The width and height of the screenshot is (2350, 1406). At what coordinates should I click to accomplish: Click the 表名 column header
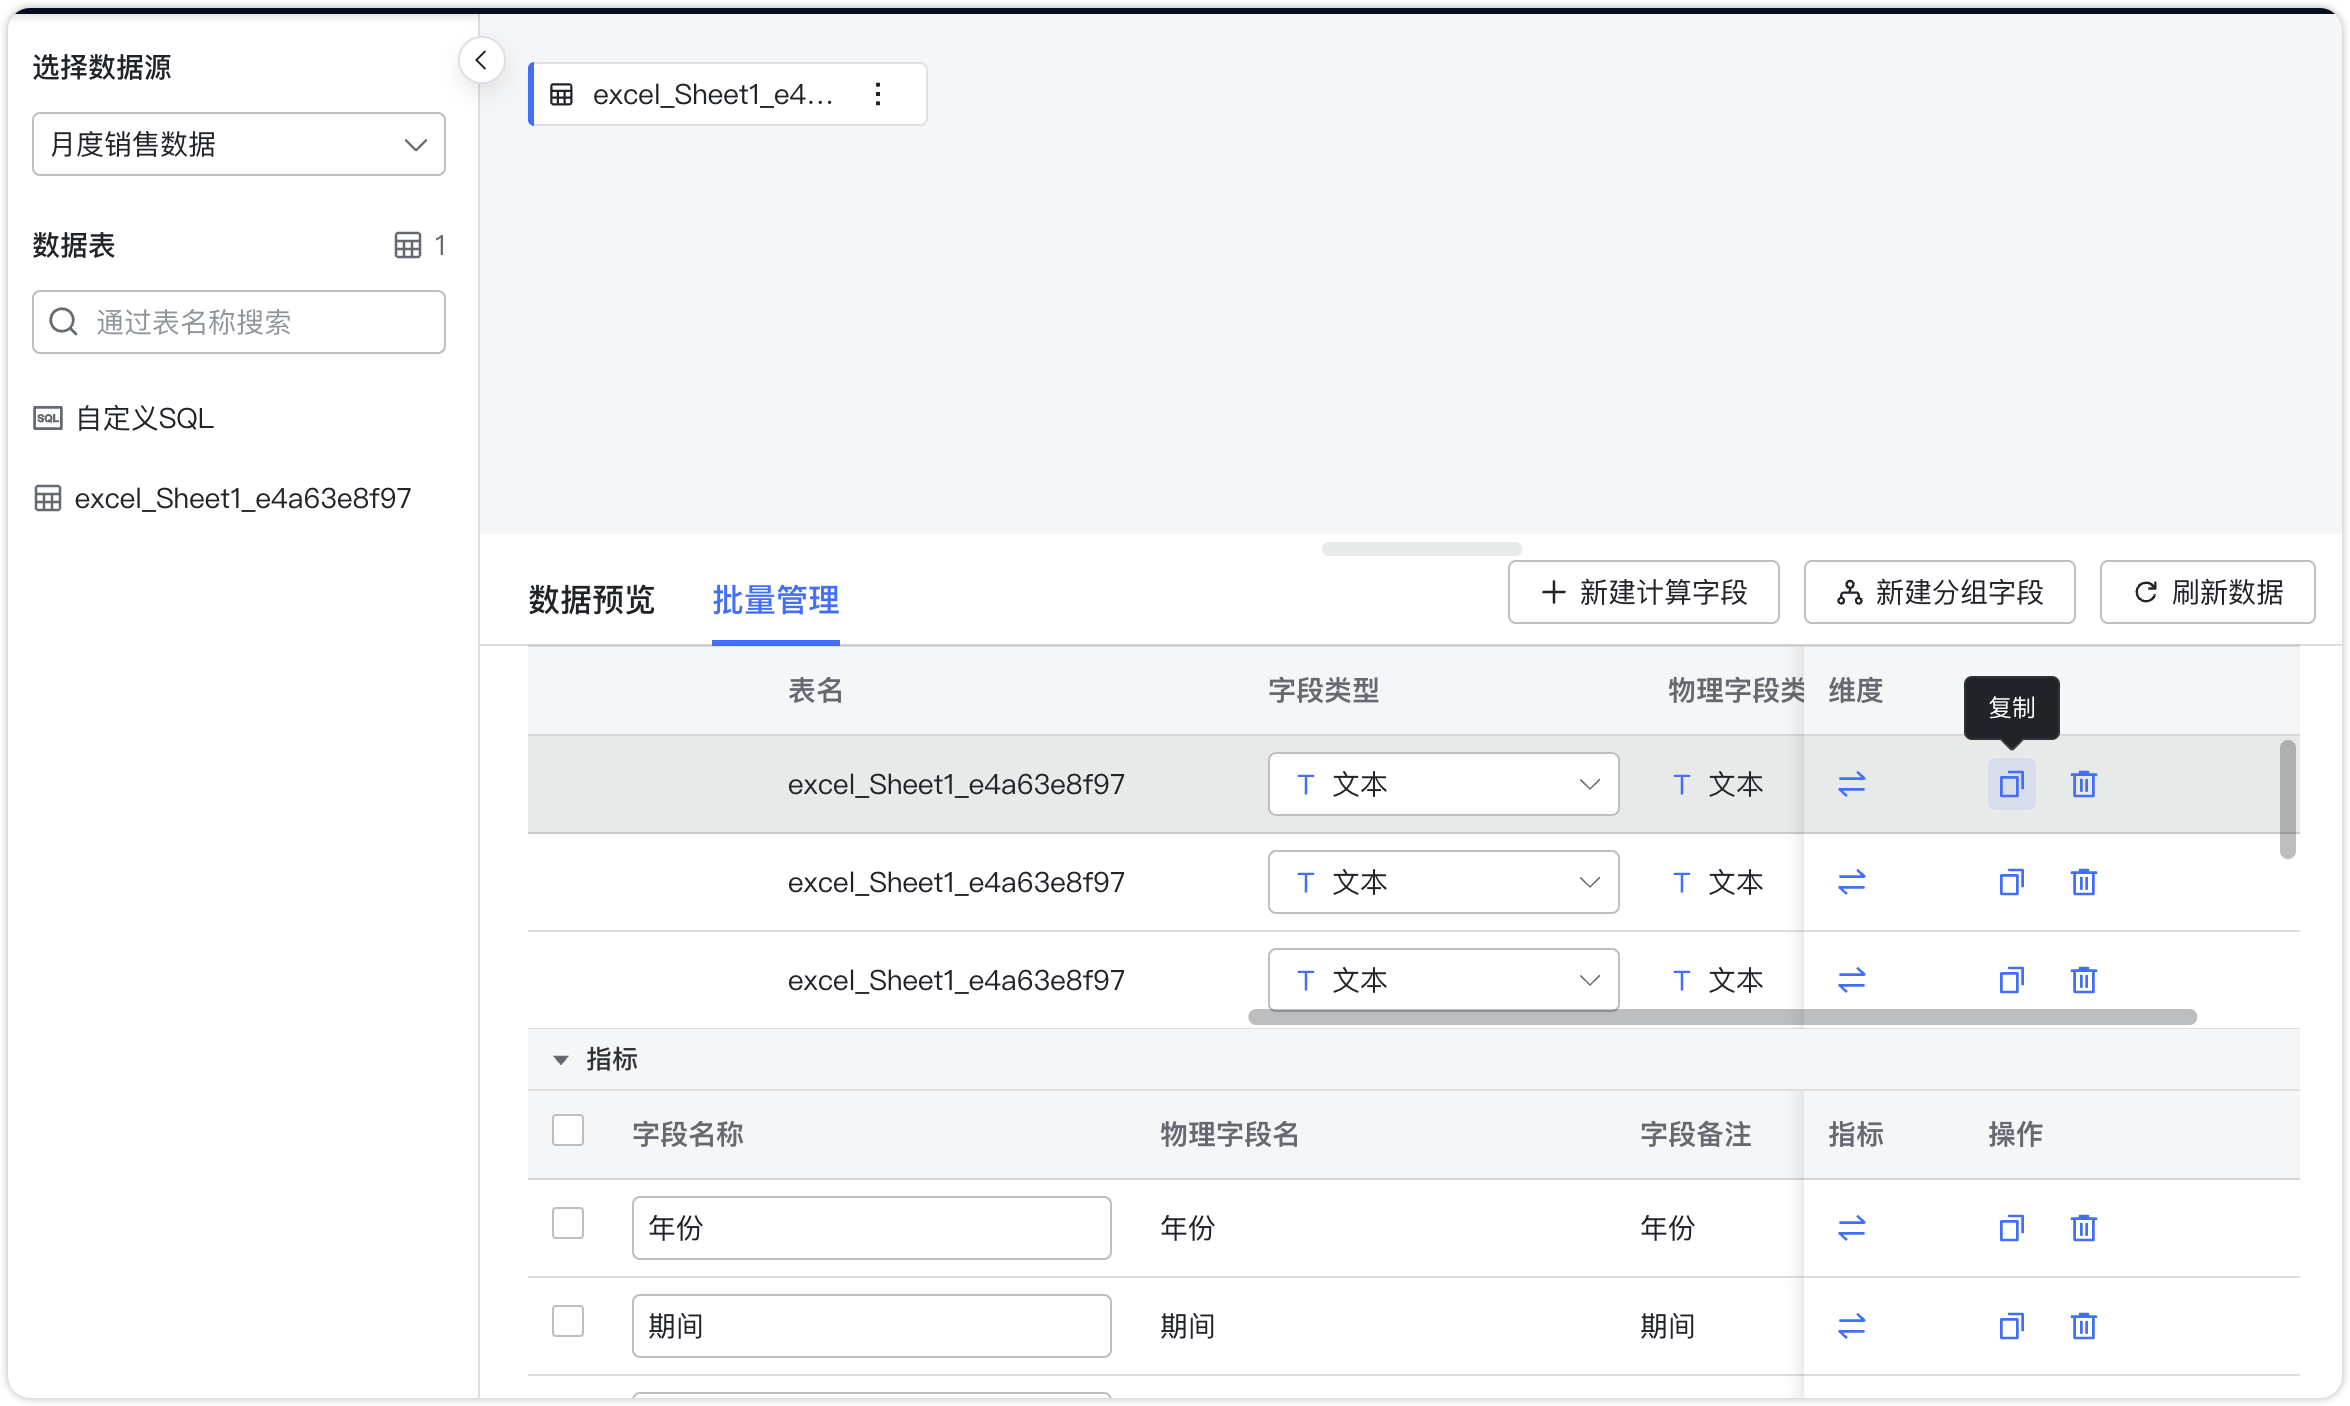(x=816, y=690)
